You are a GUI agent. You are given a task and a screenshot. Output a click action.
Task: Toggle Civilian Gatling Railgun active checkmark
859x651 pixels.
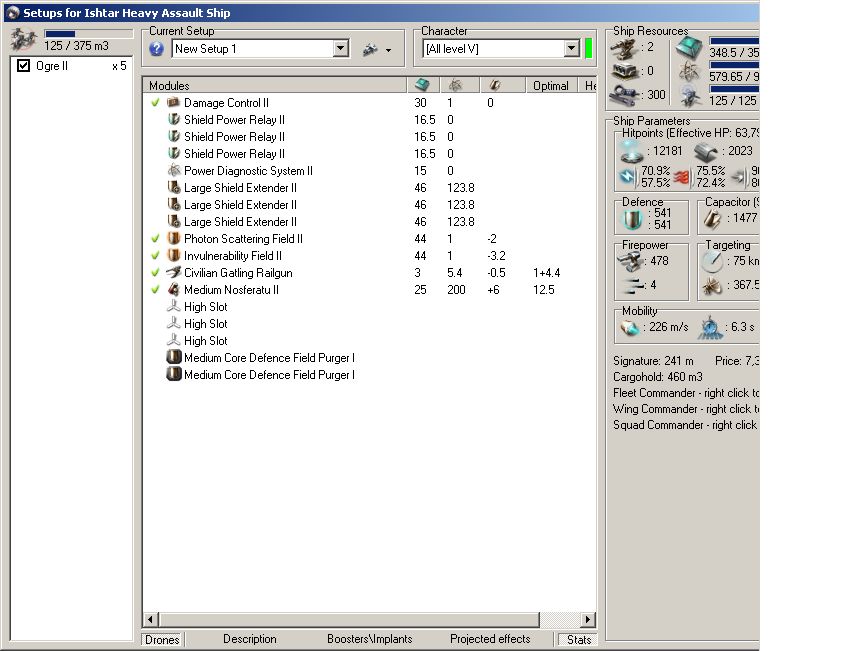point(156,272)
